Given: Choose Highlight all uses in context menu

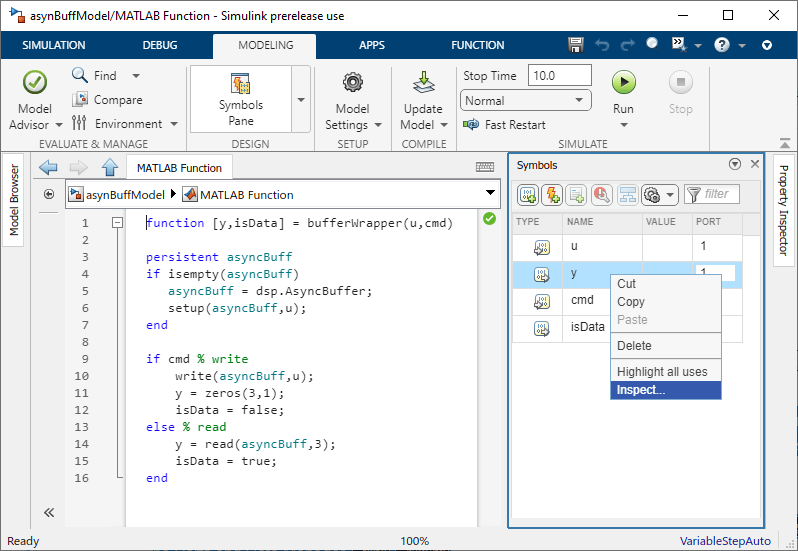Looking at the screenshot, I should tap(662, 371).
